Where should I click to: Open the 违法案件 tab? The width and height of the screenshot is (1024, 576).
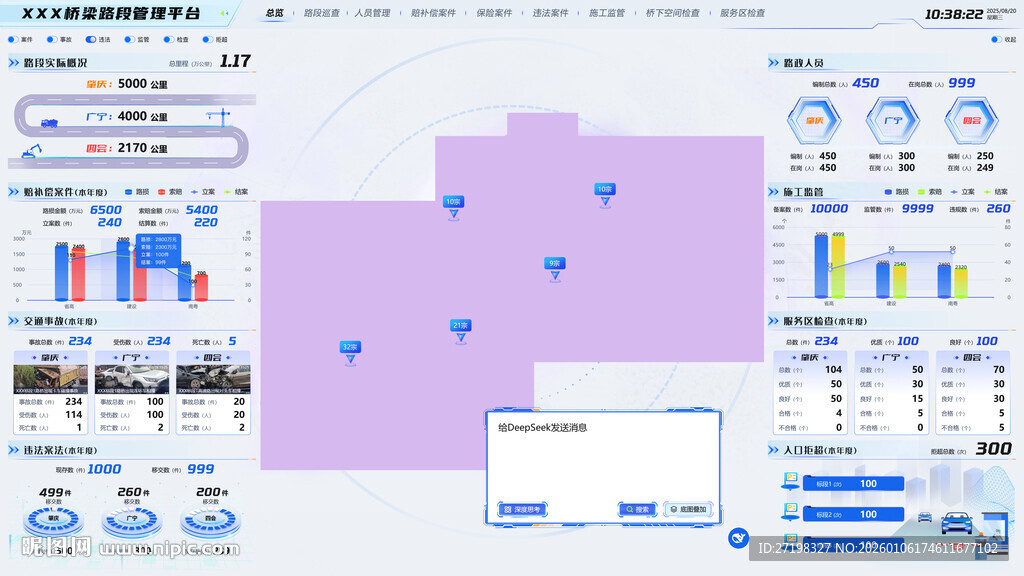(x=551, y=13)
